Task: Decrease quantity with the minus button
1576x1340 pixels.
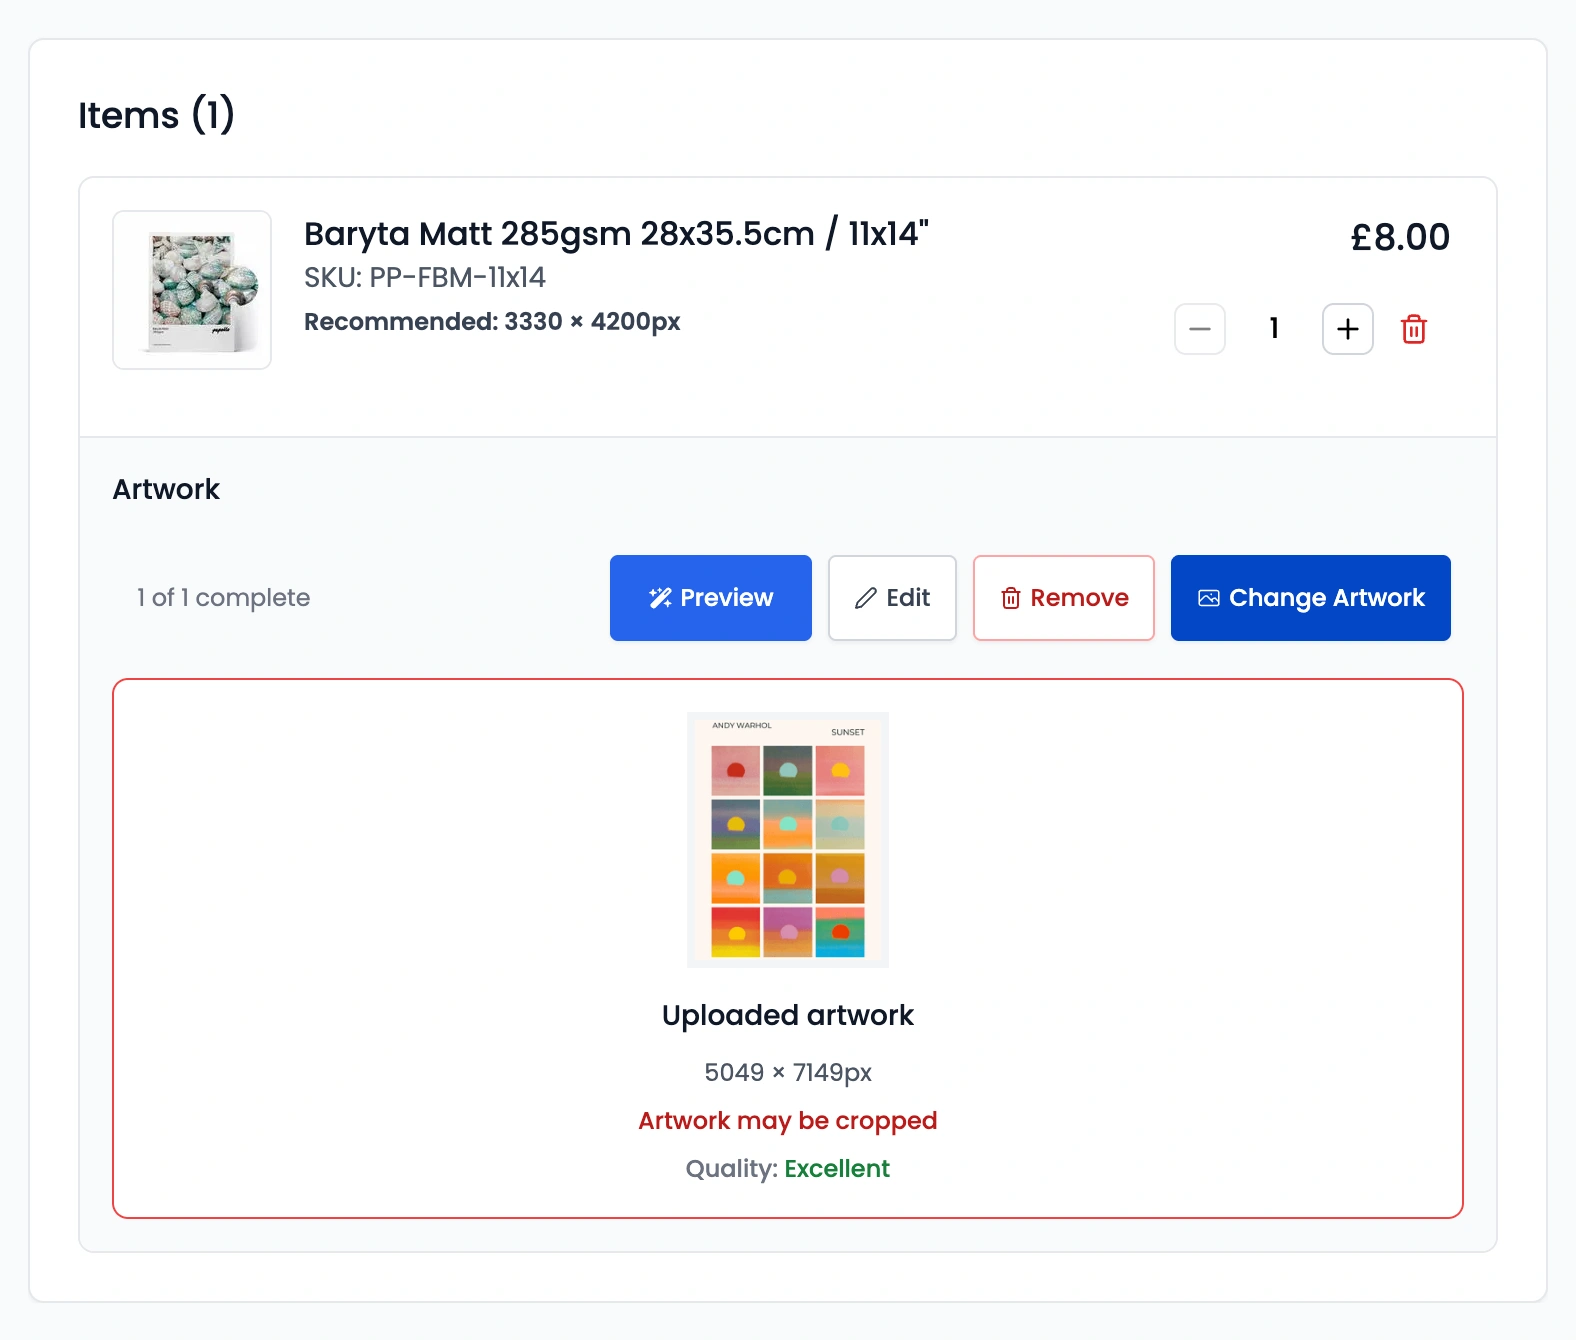Action: [x=1200, y=329]
